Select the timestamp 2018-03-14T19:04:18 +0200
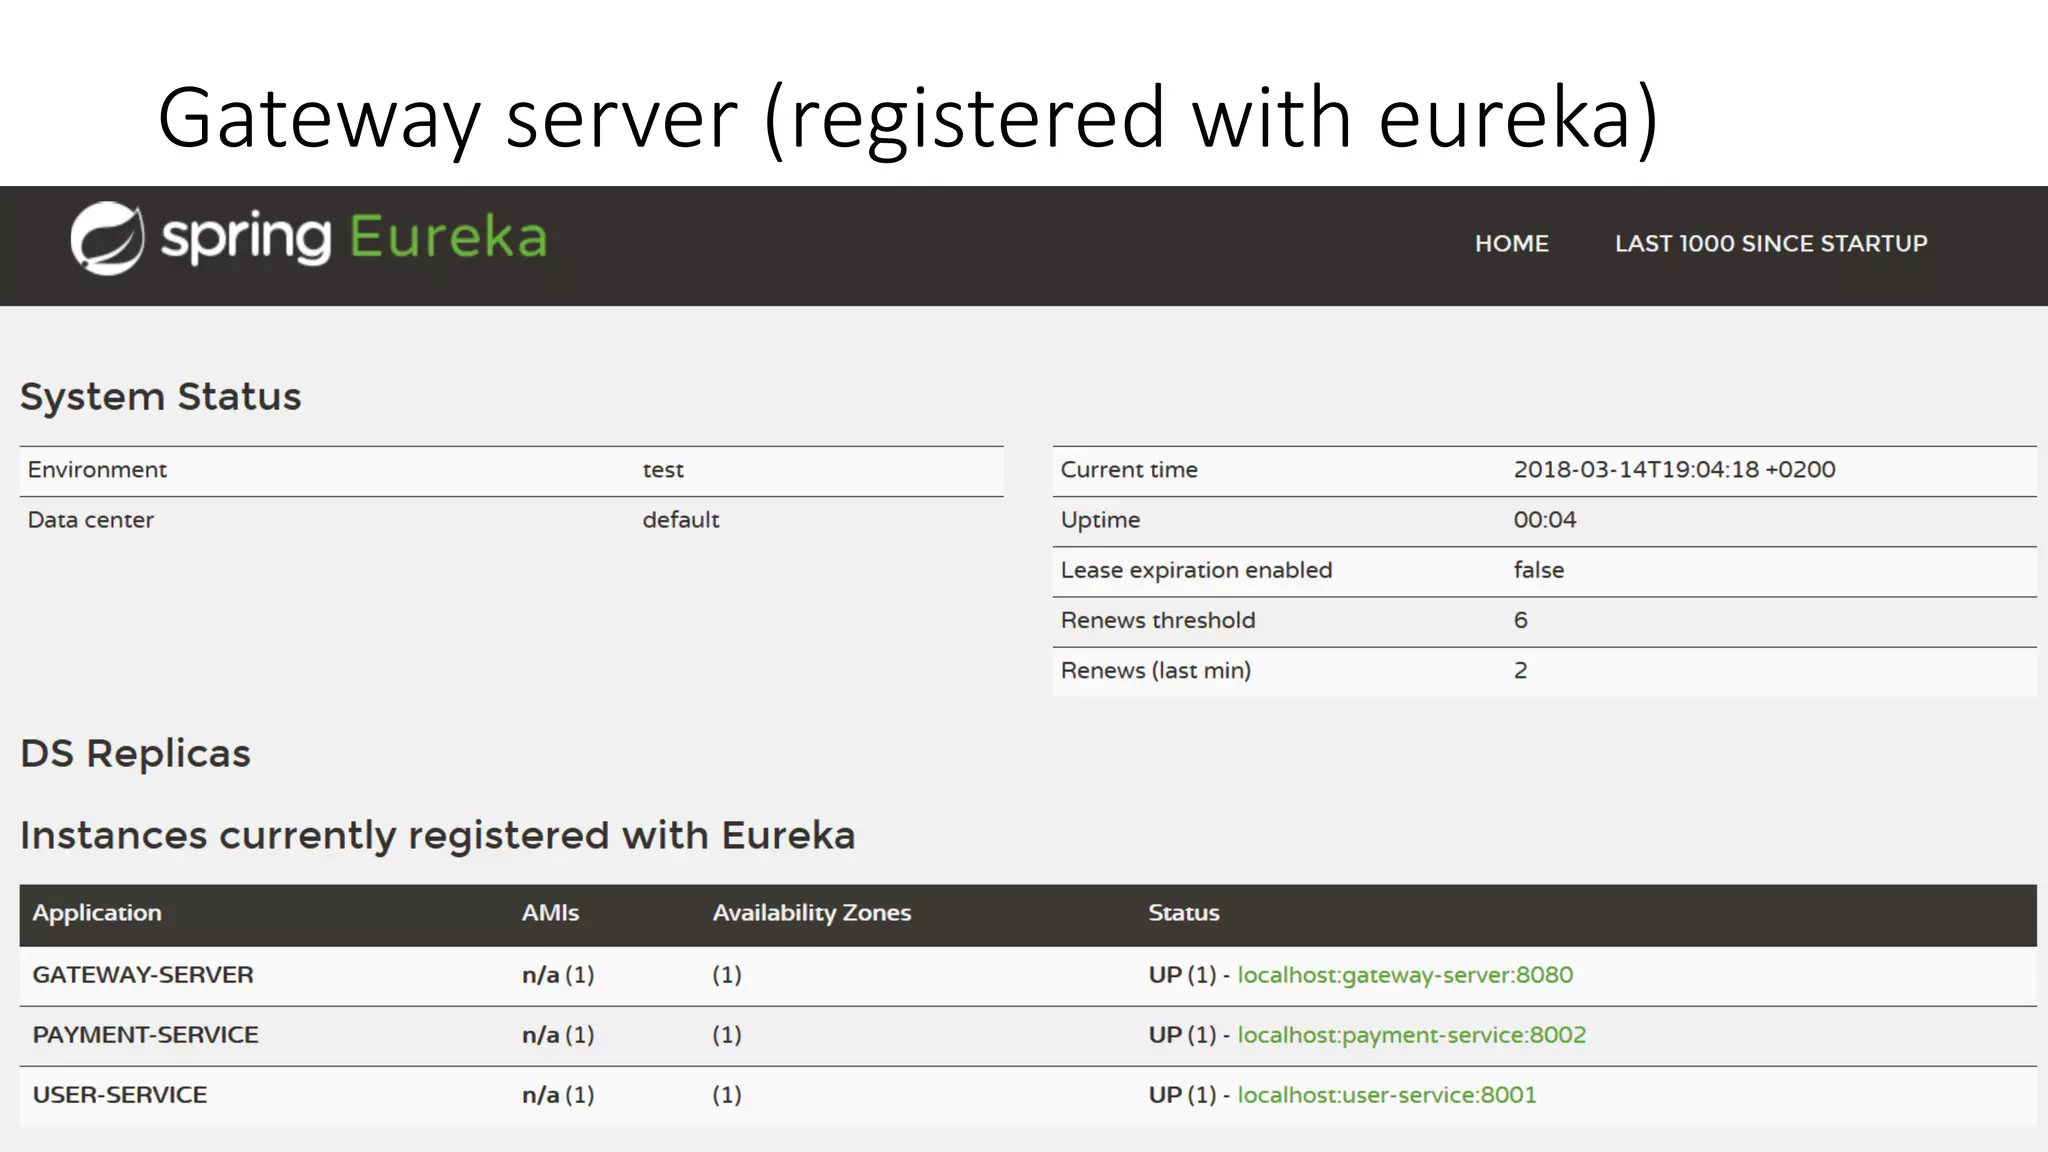 tap(1674, 470)
